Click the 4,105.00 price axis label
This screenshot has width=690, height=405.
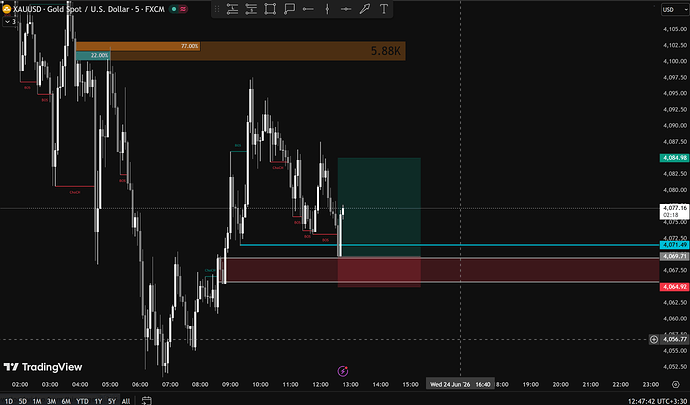675,29
